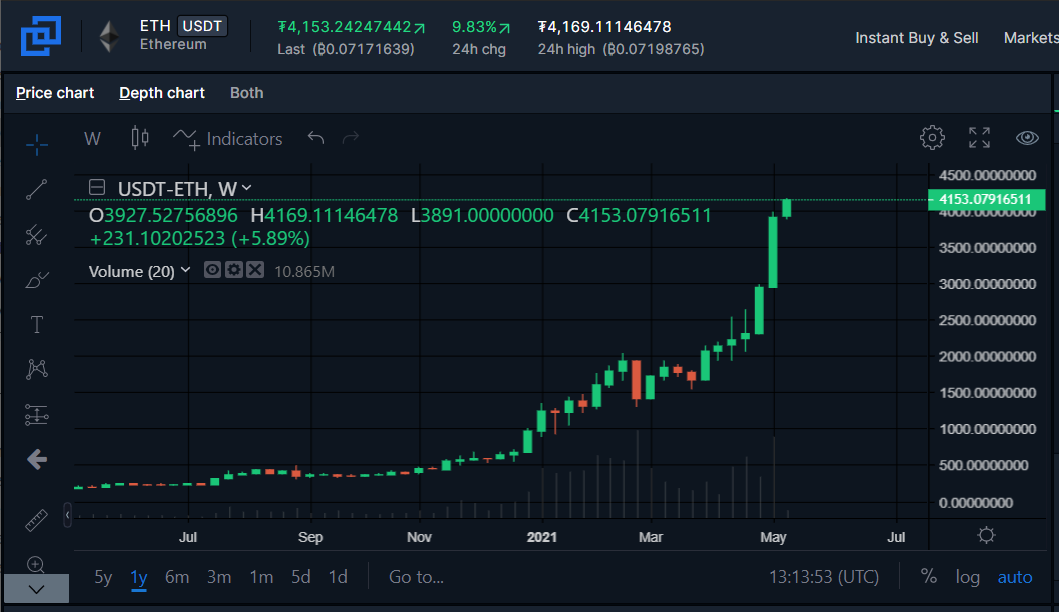
Task: Open Instant Buy & Sell page
Action: click(x=916, y=38)
